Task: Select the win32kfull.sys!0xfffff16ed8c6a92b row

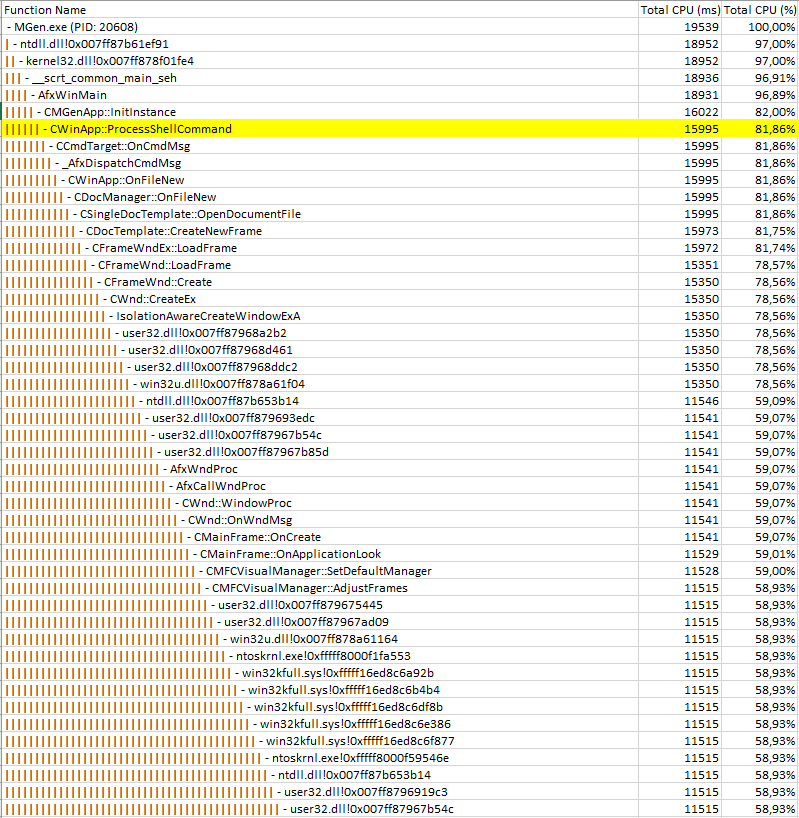Action: click(400, 673)
